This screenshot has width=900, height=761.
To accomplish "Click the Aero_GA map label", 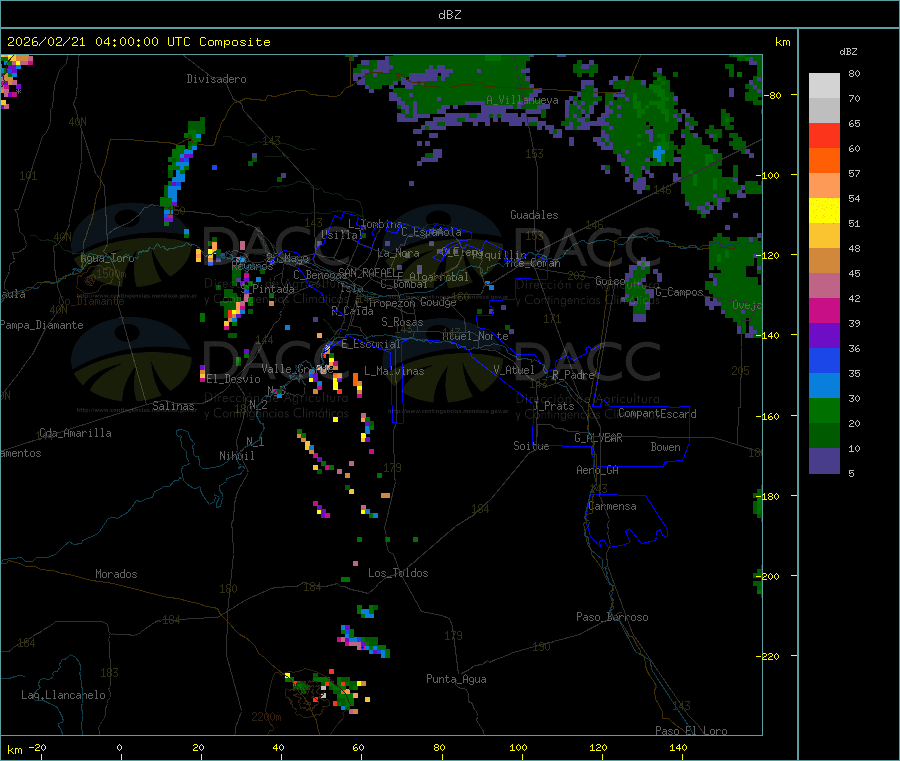I will [x=598, y=470].
